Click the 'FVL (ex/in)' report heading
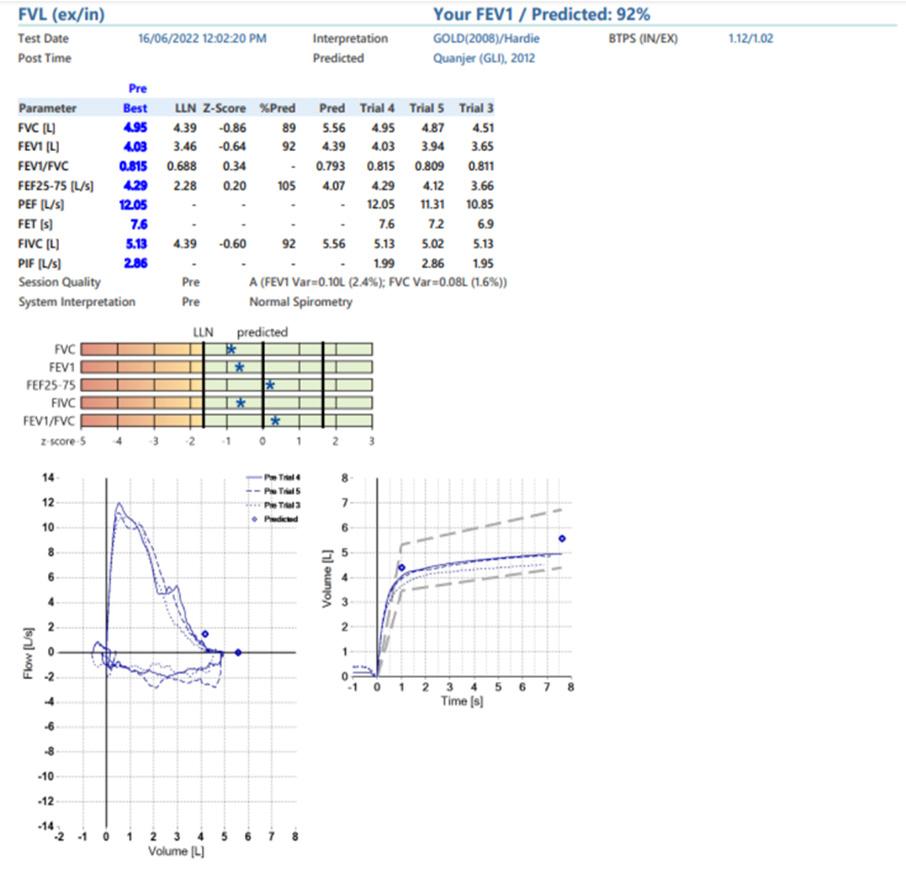The height and width of the screenshot is (870, 906). click(x=61, y=14)
